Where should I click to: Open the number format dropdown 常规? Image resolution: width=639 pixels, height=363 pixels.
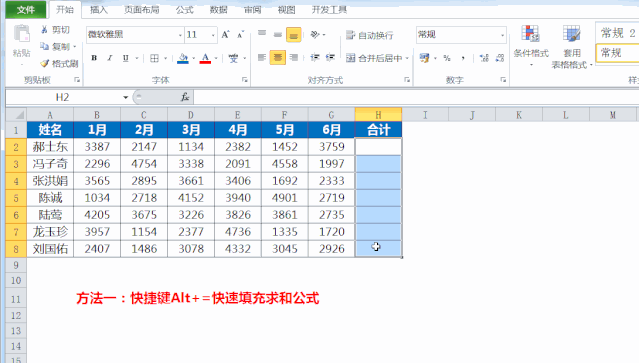pyautogui.click(x=502, y=35)
